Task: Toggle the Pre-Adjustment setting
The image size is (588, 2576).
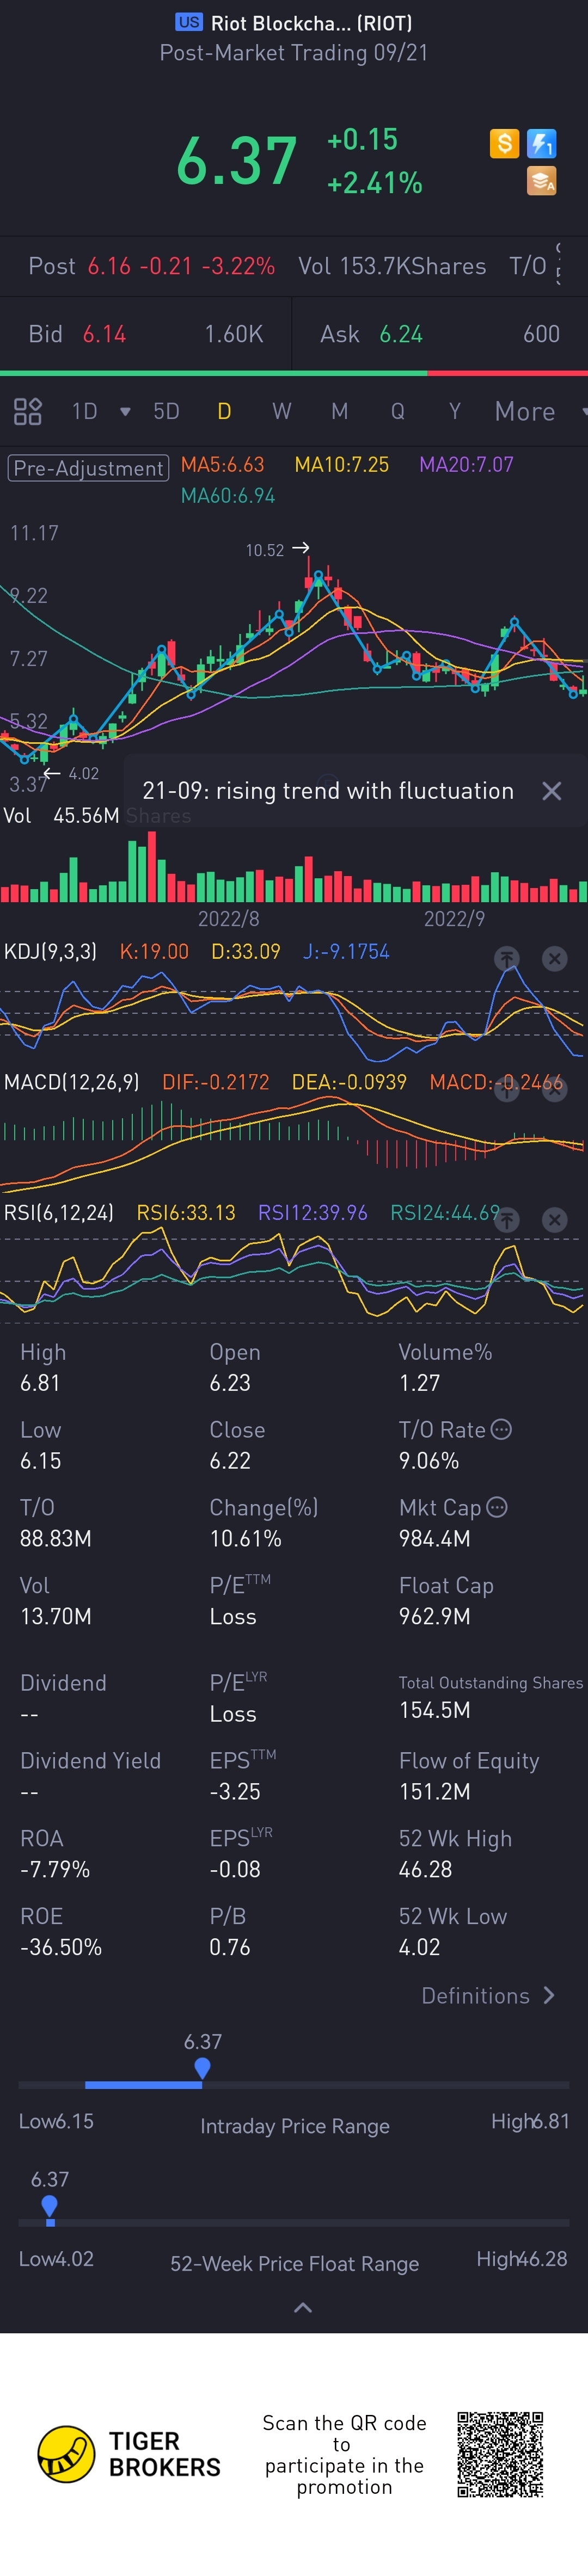Action: [x=88, y=468]
